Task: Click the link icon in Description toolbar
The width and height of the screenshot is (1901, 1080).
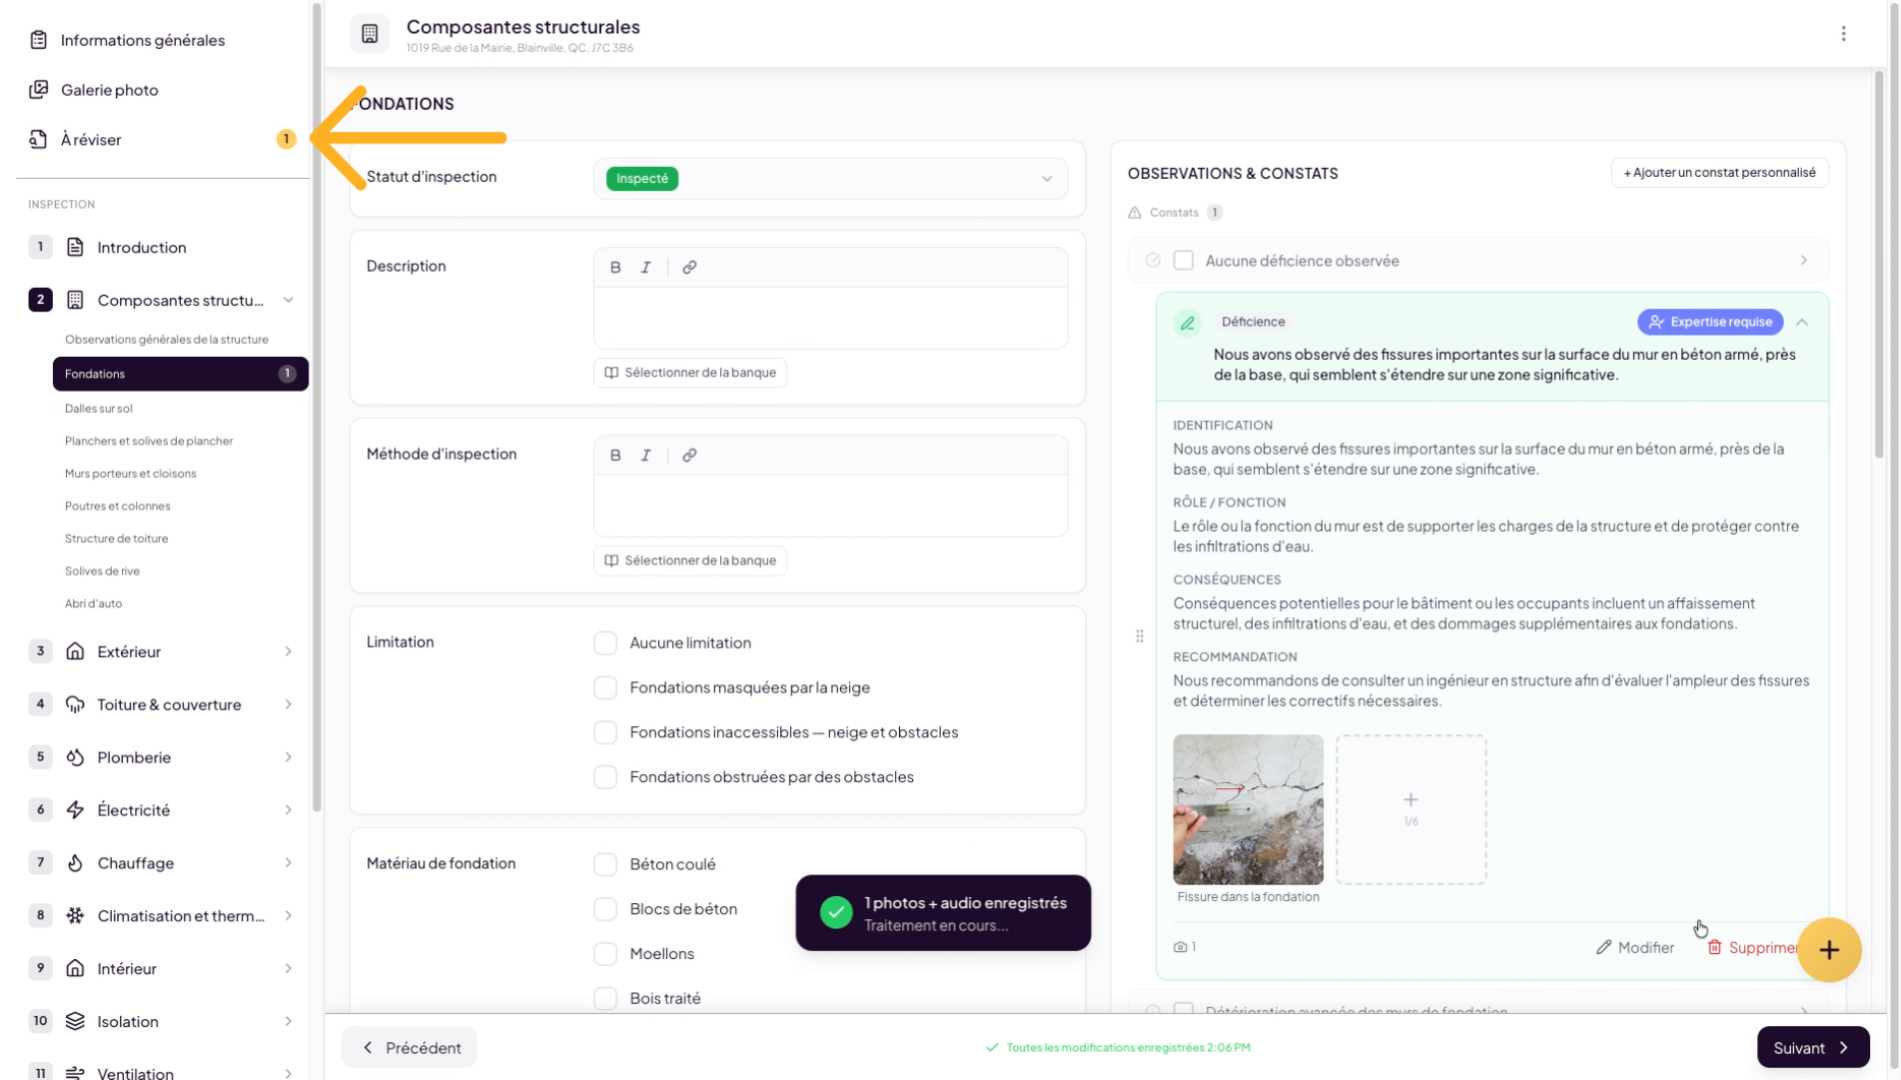Action: click(x=689, y=267)
